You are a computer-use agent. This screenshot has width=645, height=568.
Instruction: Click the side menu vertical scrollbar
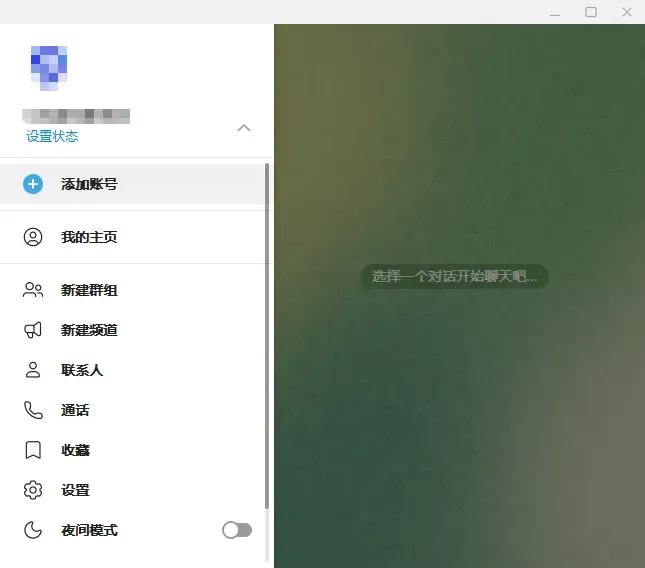coord(267,336)
